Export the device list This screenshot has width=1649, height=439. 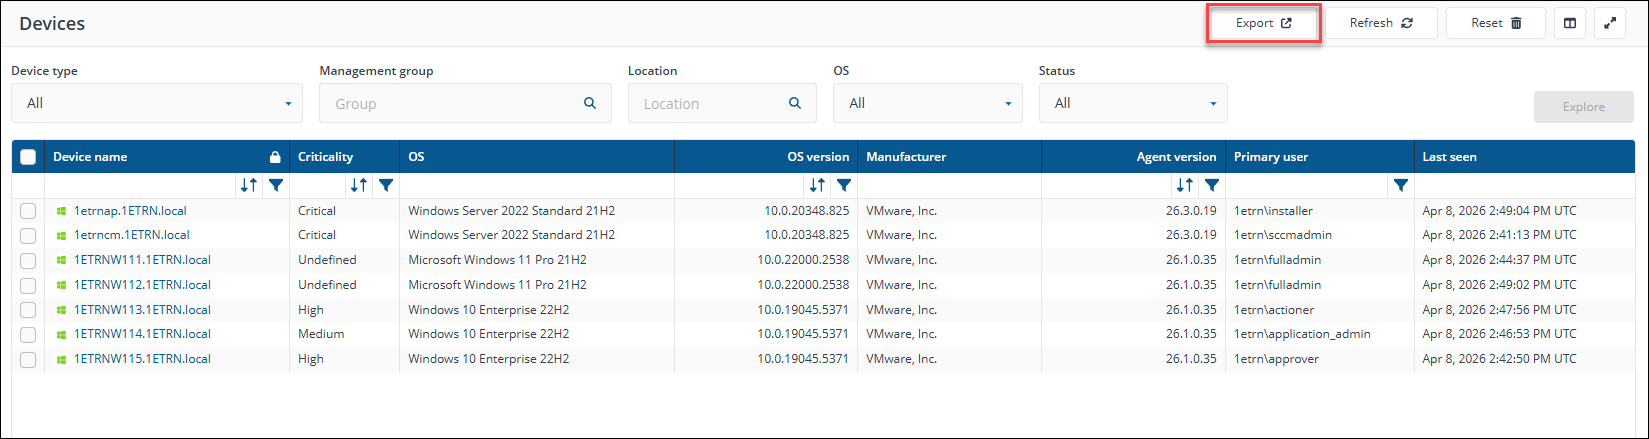(x=1264, y=23)
